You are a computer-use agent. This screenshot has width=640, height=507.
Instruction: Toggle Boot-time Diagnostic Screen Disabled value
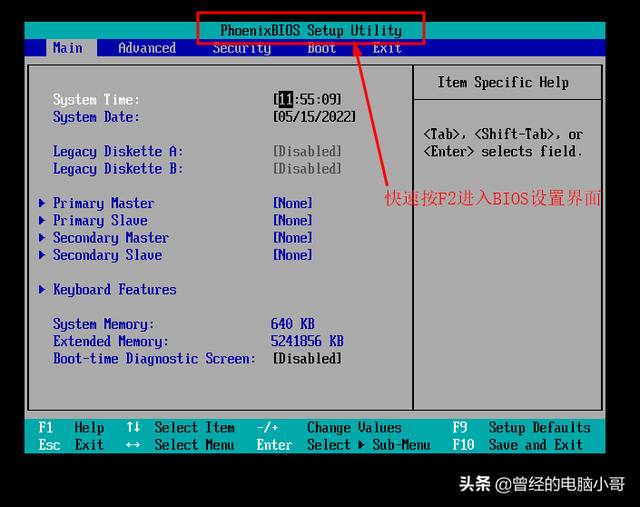pyautogui.click(x=307, y=358)
